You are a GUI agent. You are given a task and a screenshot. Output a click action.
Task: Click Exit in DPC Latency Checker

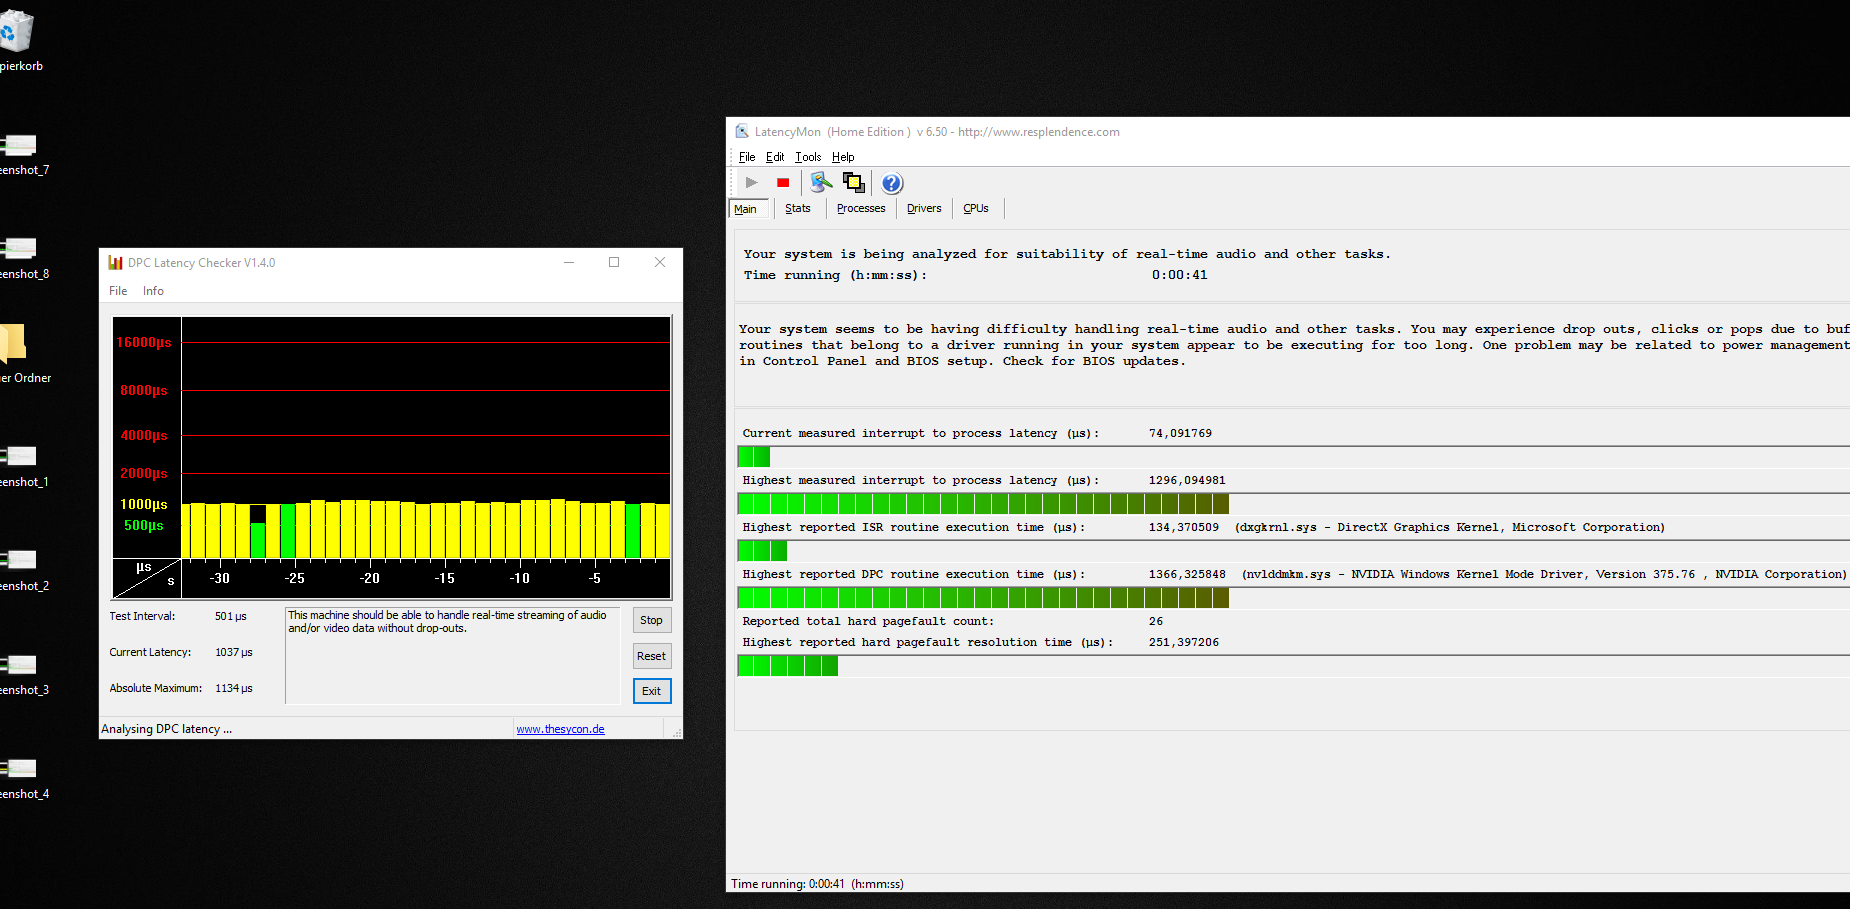pyautogui.click(x=651, y=691)
